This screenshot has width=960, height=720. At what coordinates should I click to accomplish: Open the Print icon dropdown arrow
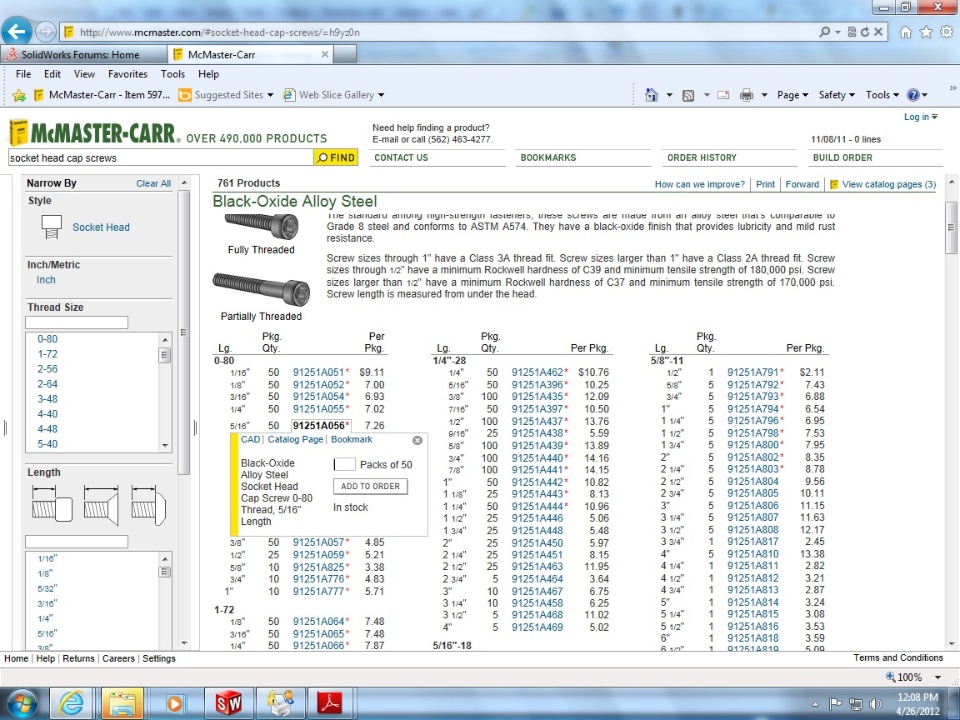click(x=764, y=95)
